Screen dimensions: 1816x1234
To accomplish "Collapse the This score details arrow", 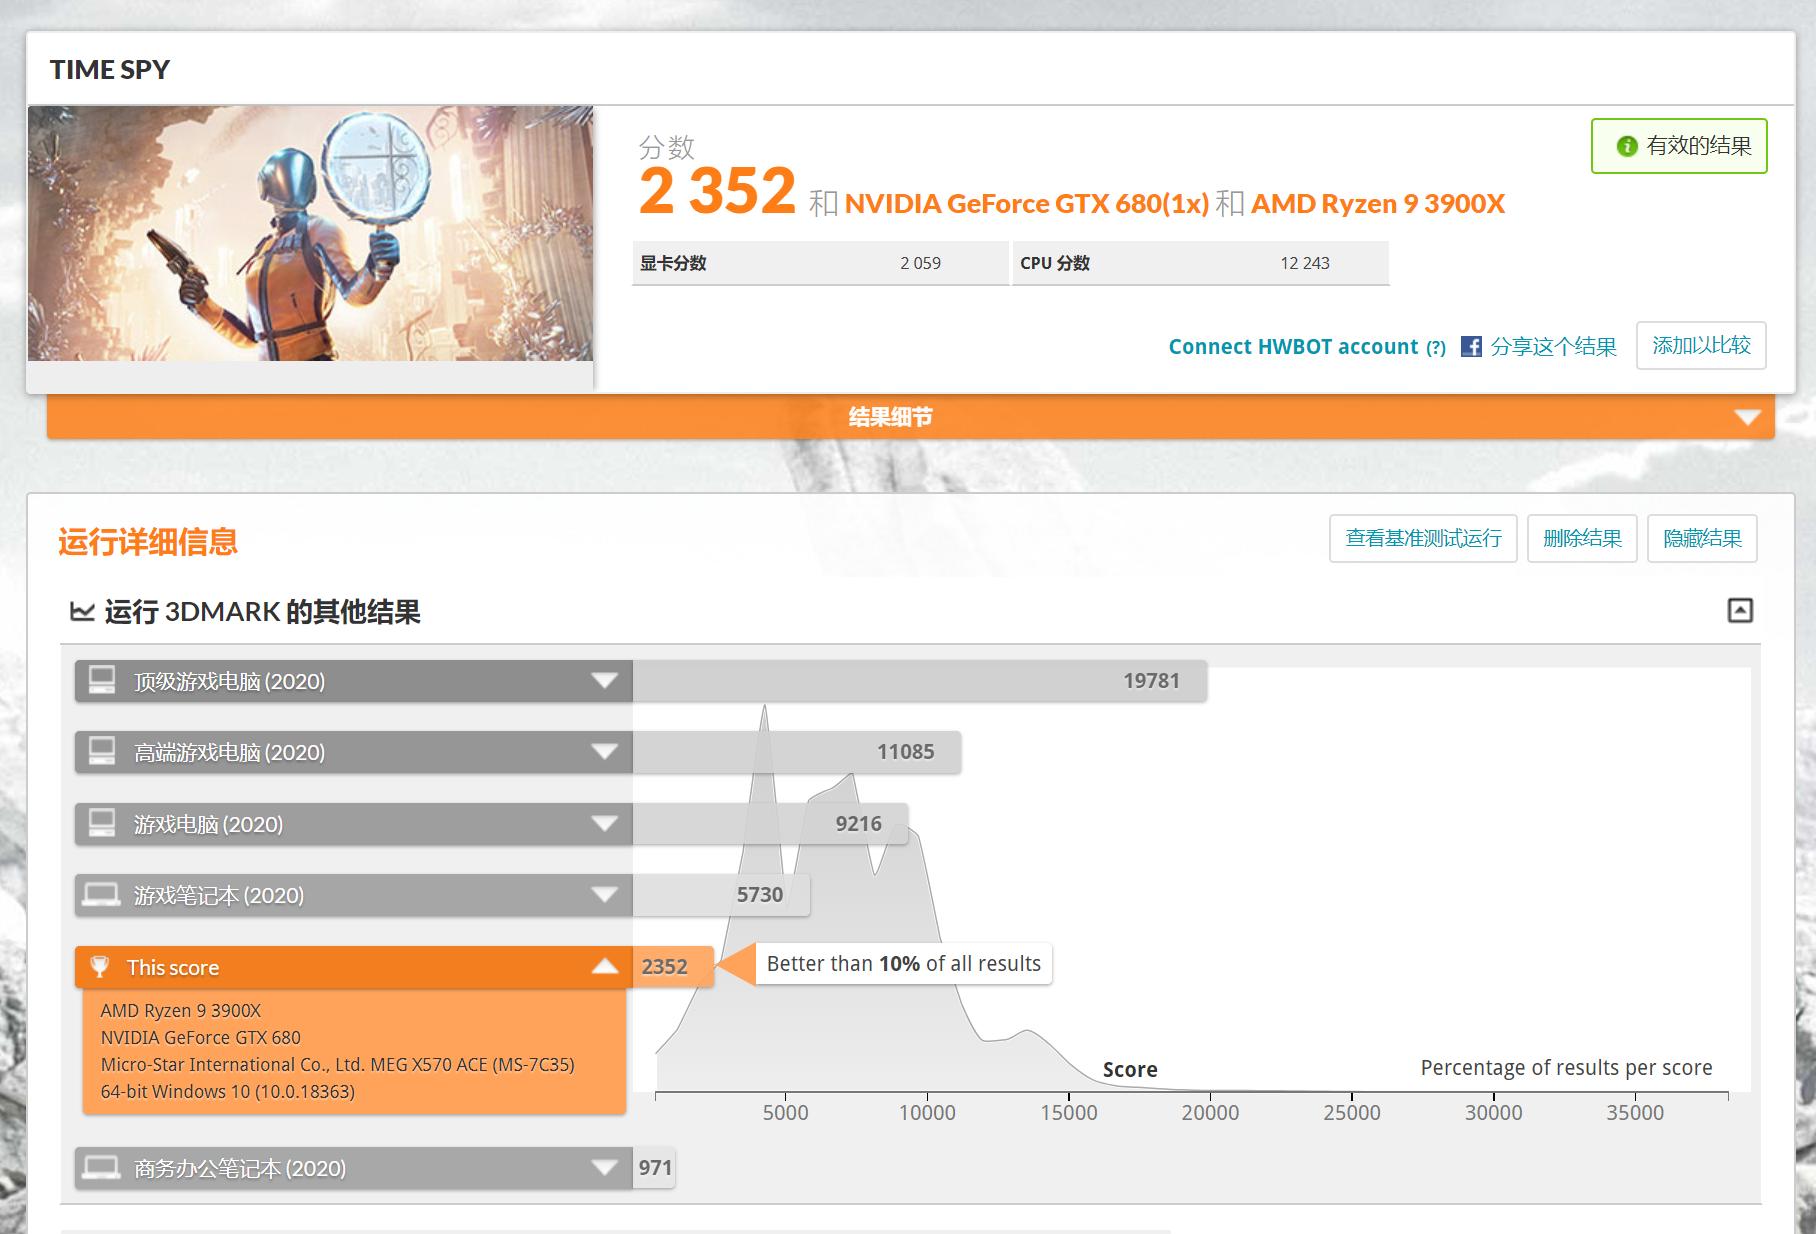I will click(x=604, y=966).
